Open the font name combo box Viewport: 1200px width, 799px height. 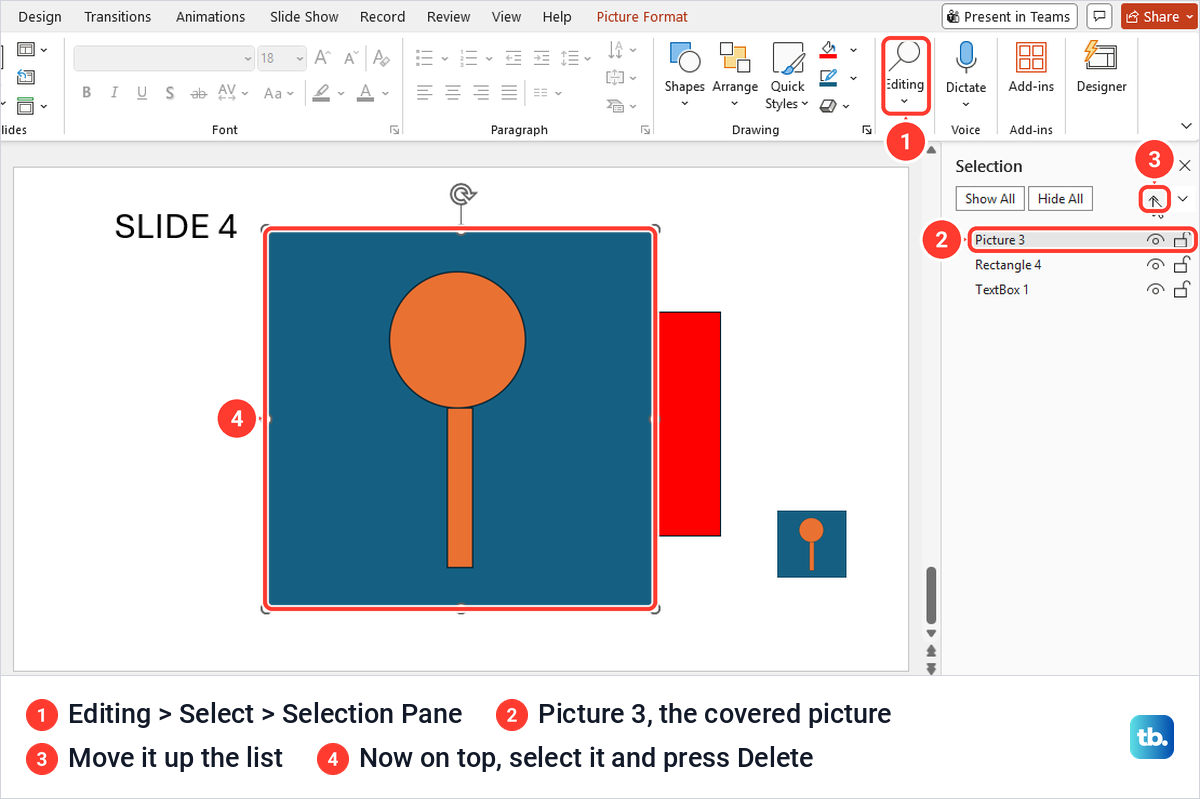coord(164,58)
